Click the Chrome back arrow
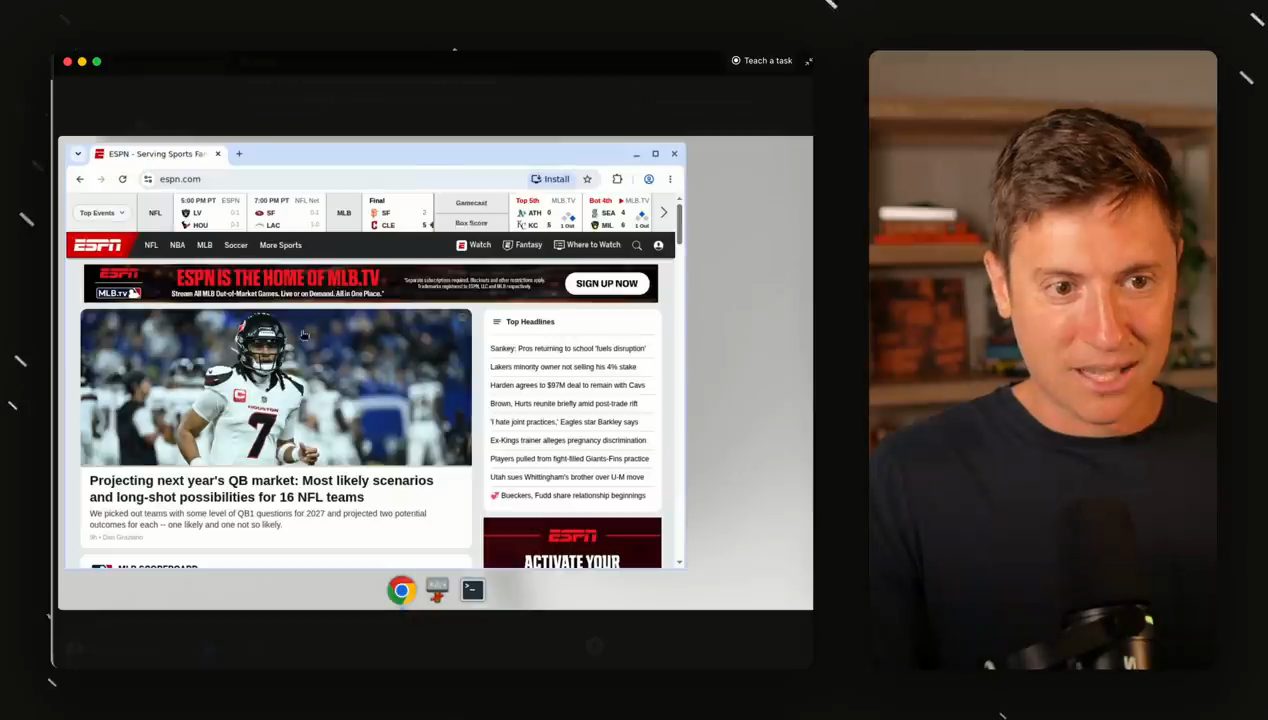The image size is (1268, 720). (x=80, y=179)
